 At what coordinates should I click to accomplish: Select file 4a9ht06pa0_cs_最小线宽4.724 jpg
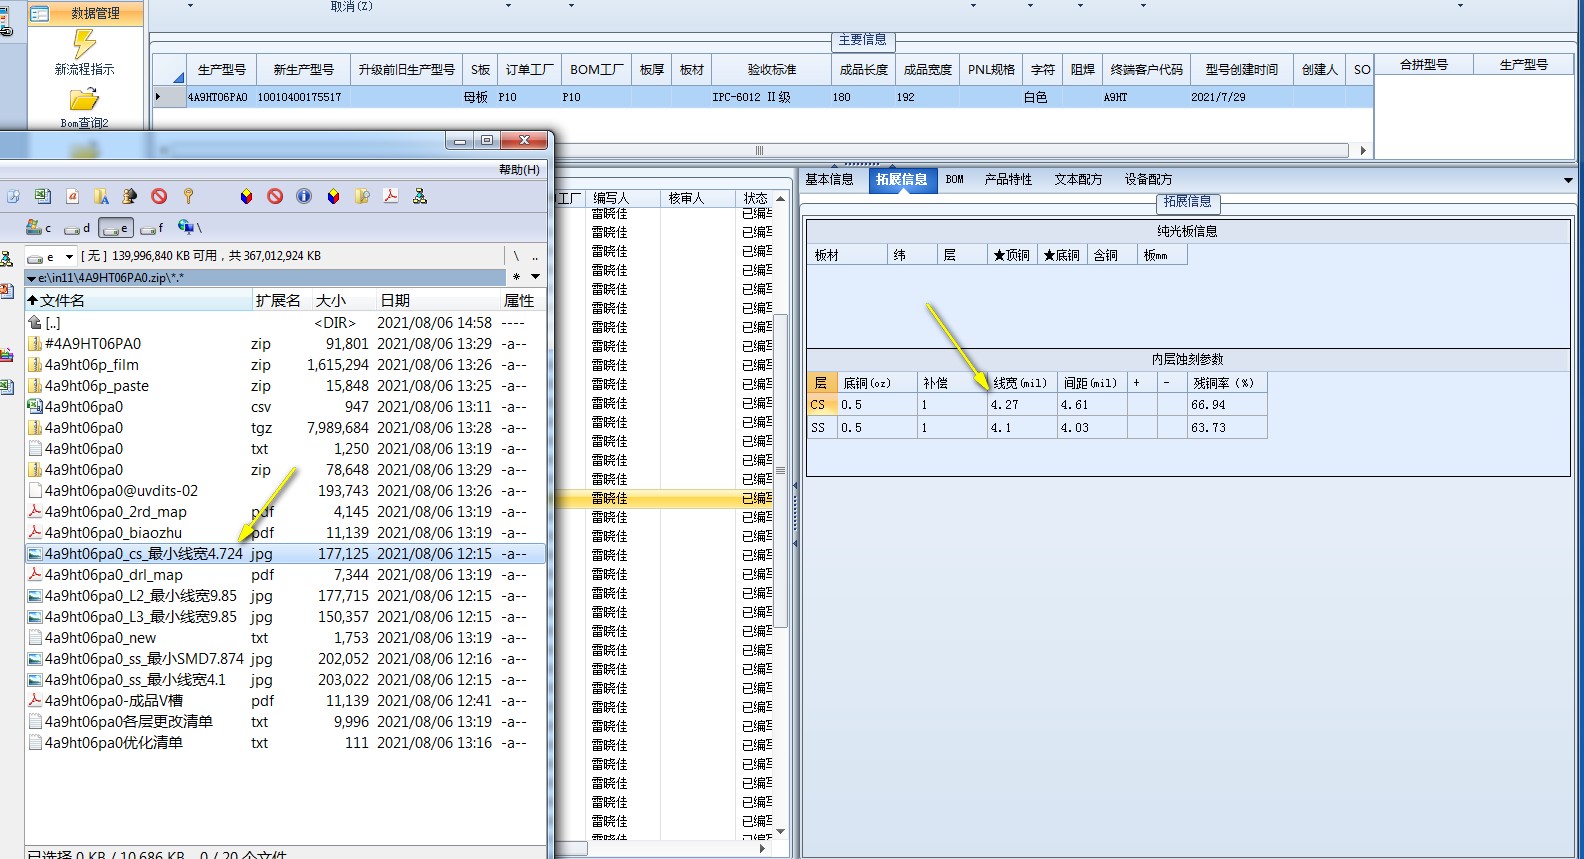point(285,554)
